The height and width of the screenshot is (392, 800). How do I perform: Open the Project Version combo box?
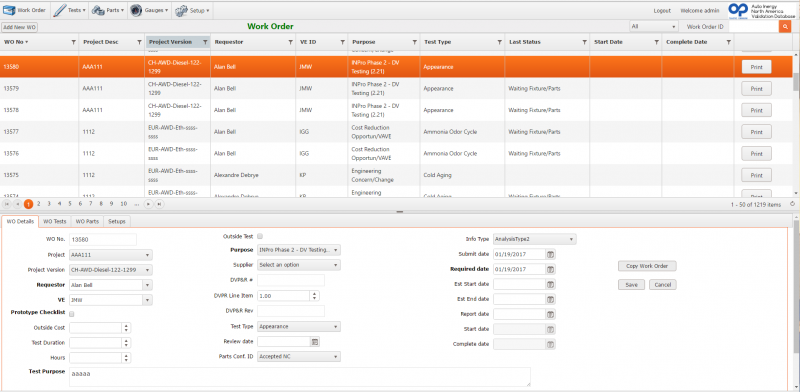click(111, 270)
